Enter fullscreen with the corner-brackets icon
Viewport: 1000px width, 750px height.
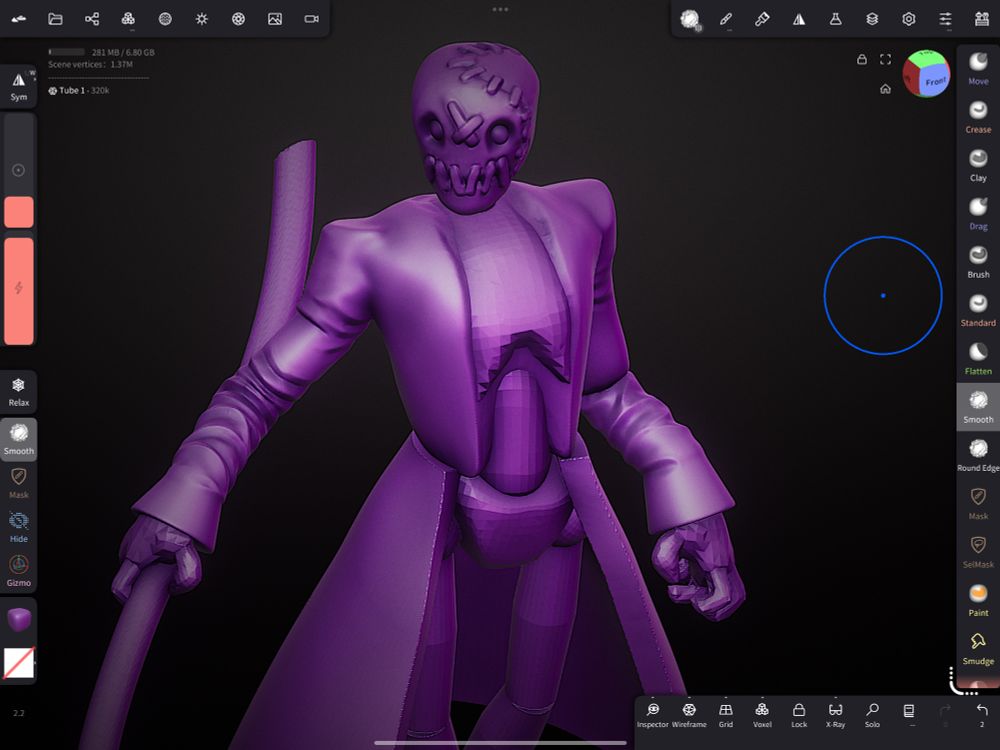pyautogui.click(x=885, y=59)
